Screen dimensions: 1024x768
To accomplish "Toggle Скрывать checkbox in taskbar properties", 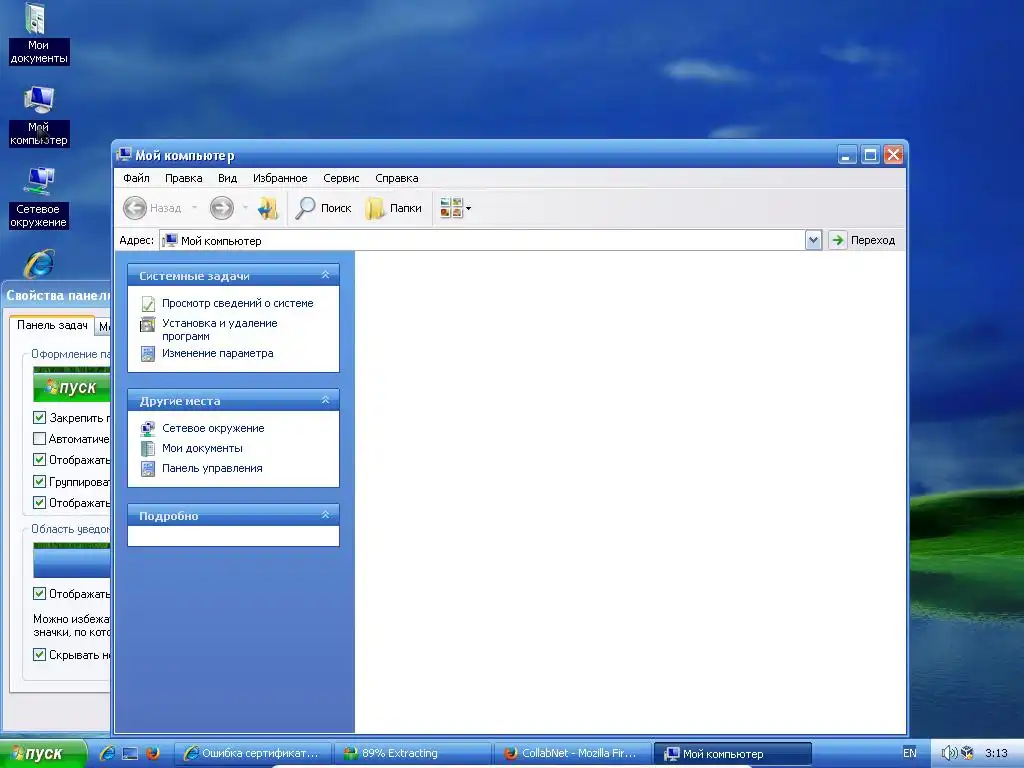I will 39,654.
